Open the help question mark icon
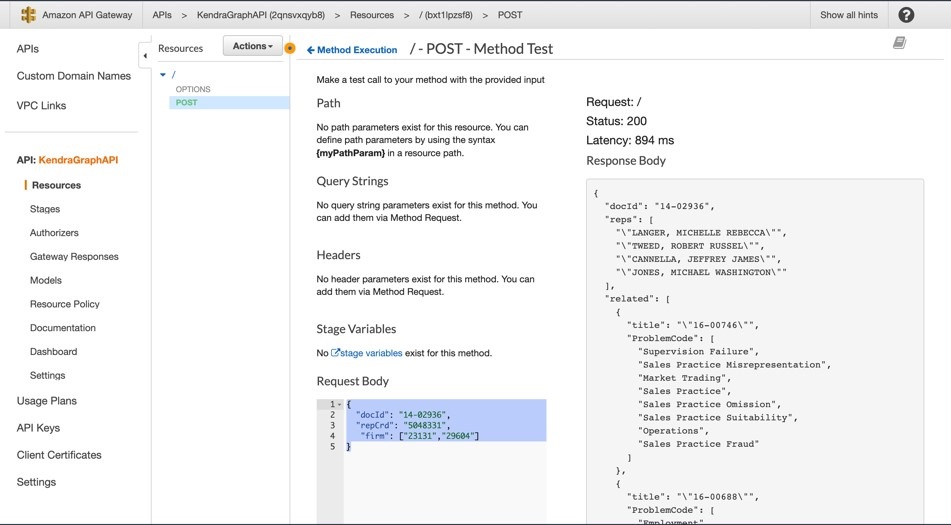The image size is (951, 525). coord(906,15)
